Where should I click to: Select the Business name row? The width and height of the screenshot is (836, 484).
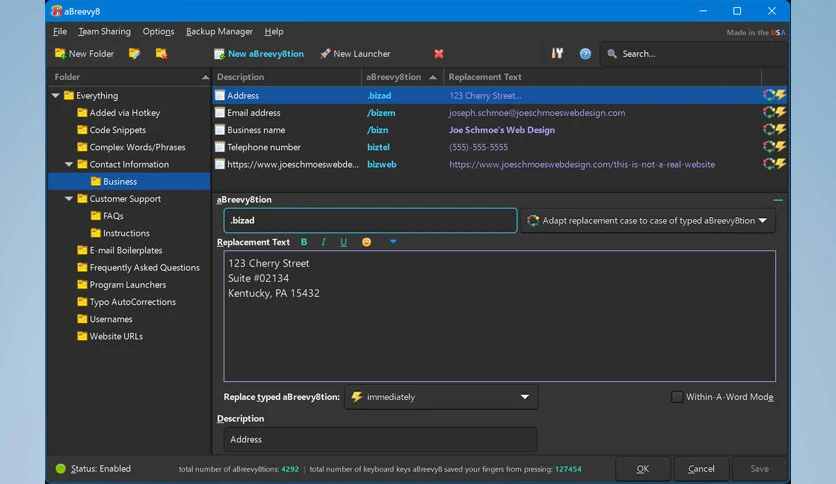[500, 130]
